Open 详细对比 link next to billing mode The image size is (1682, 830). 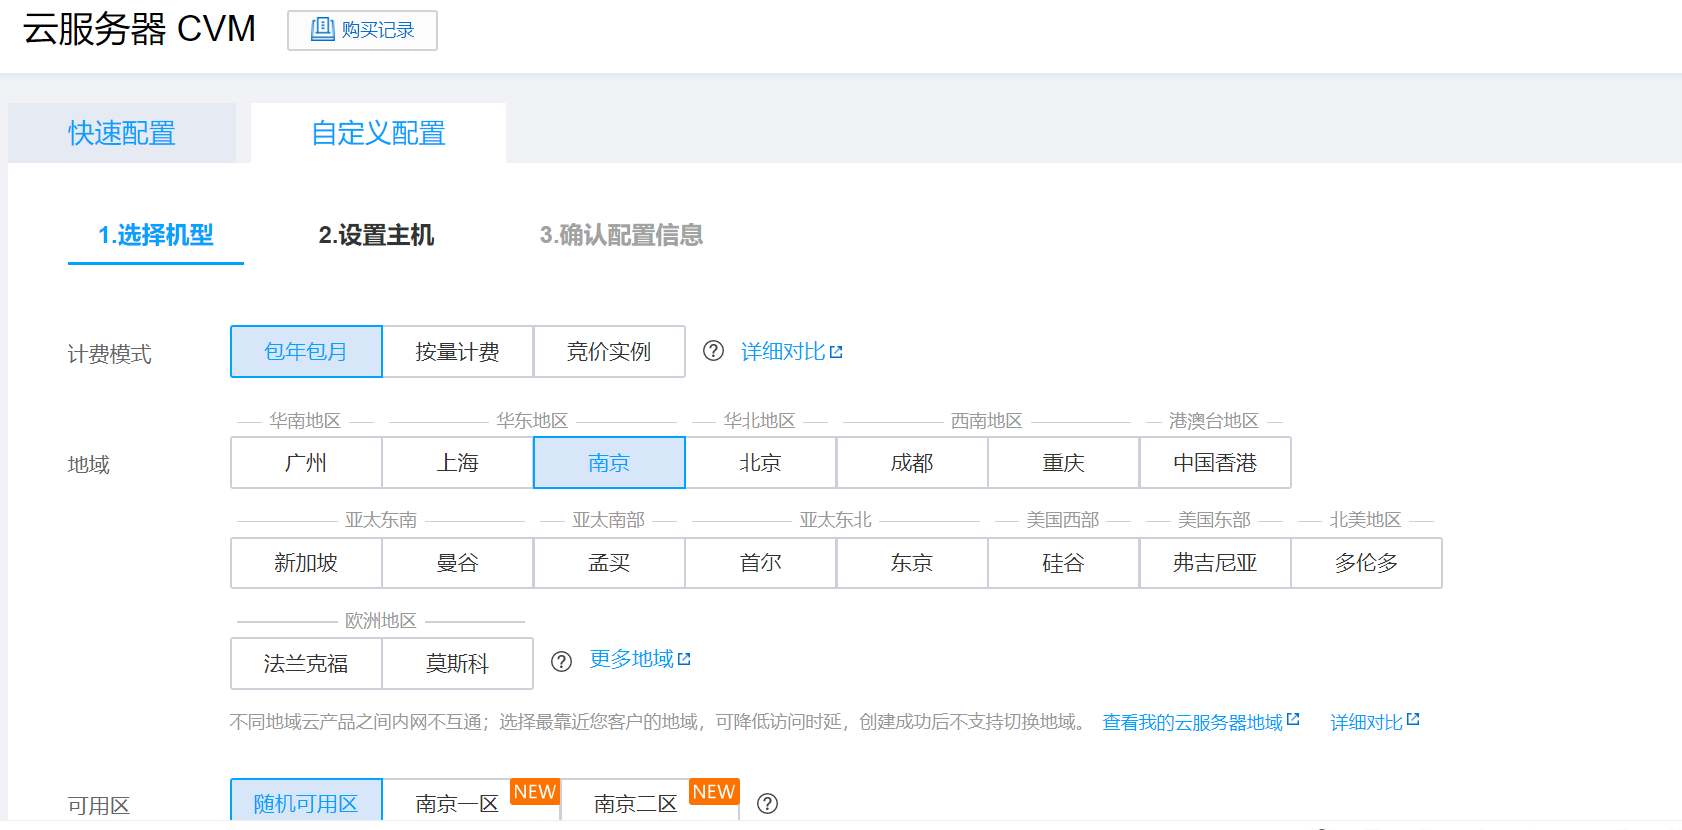[792, 352]
